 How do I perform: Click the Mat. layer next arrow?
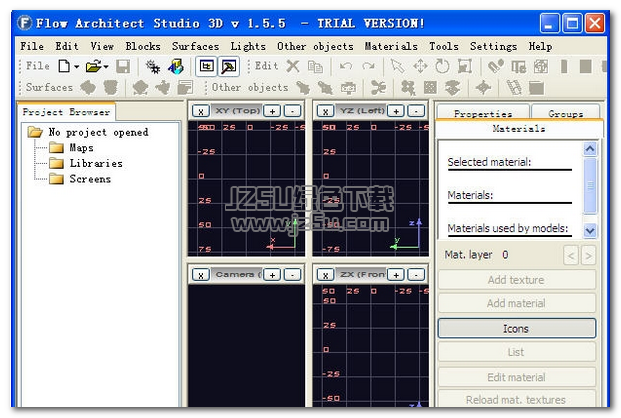coord(588,256)
